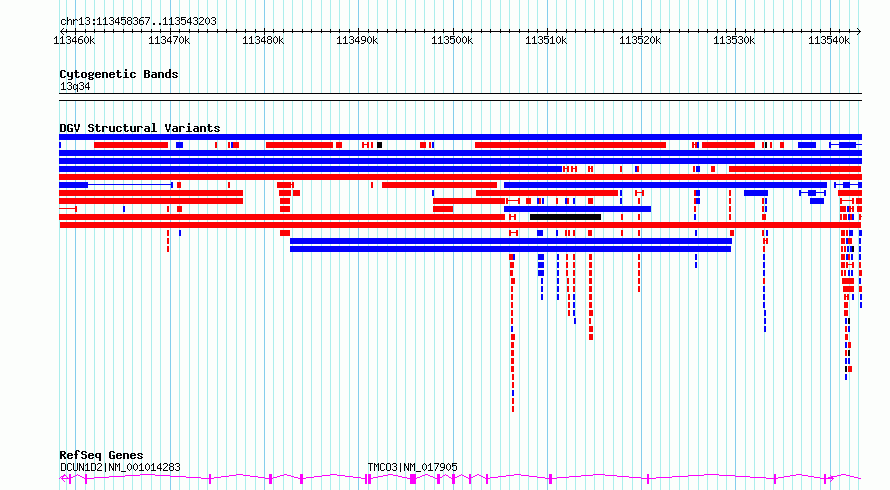Image resolution: width=890 pixels, height=490 pixels.
Task: Click the 113540k ruler label
Action: point(829,40)
